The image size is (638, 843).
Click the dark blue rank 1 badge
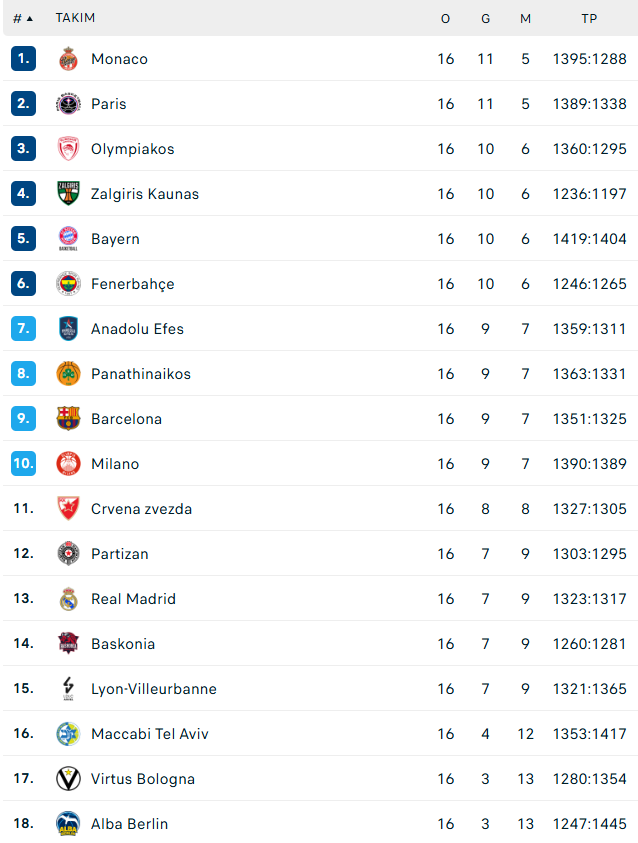coord(24,59)
